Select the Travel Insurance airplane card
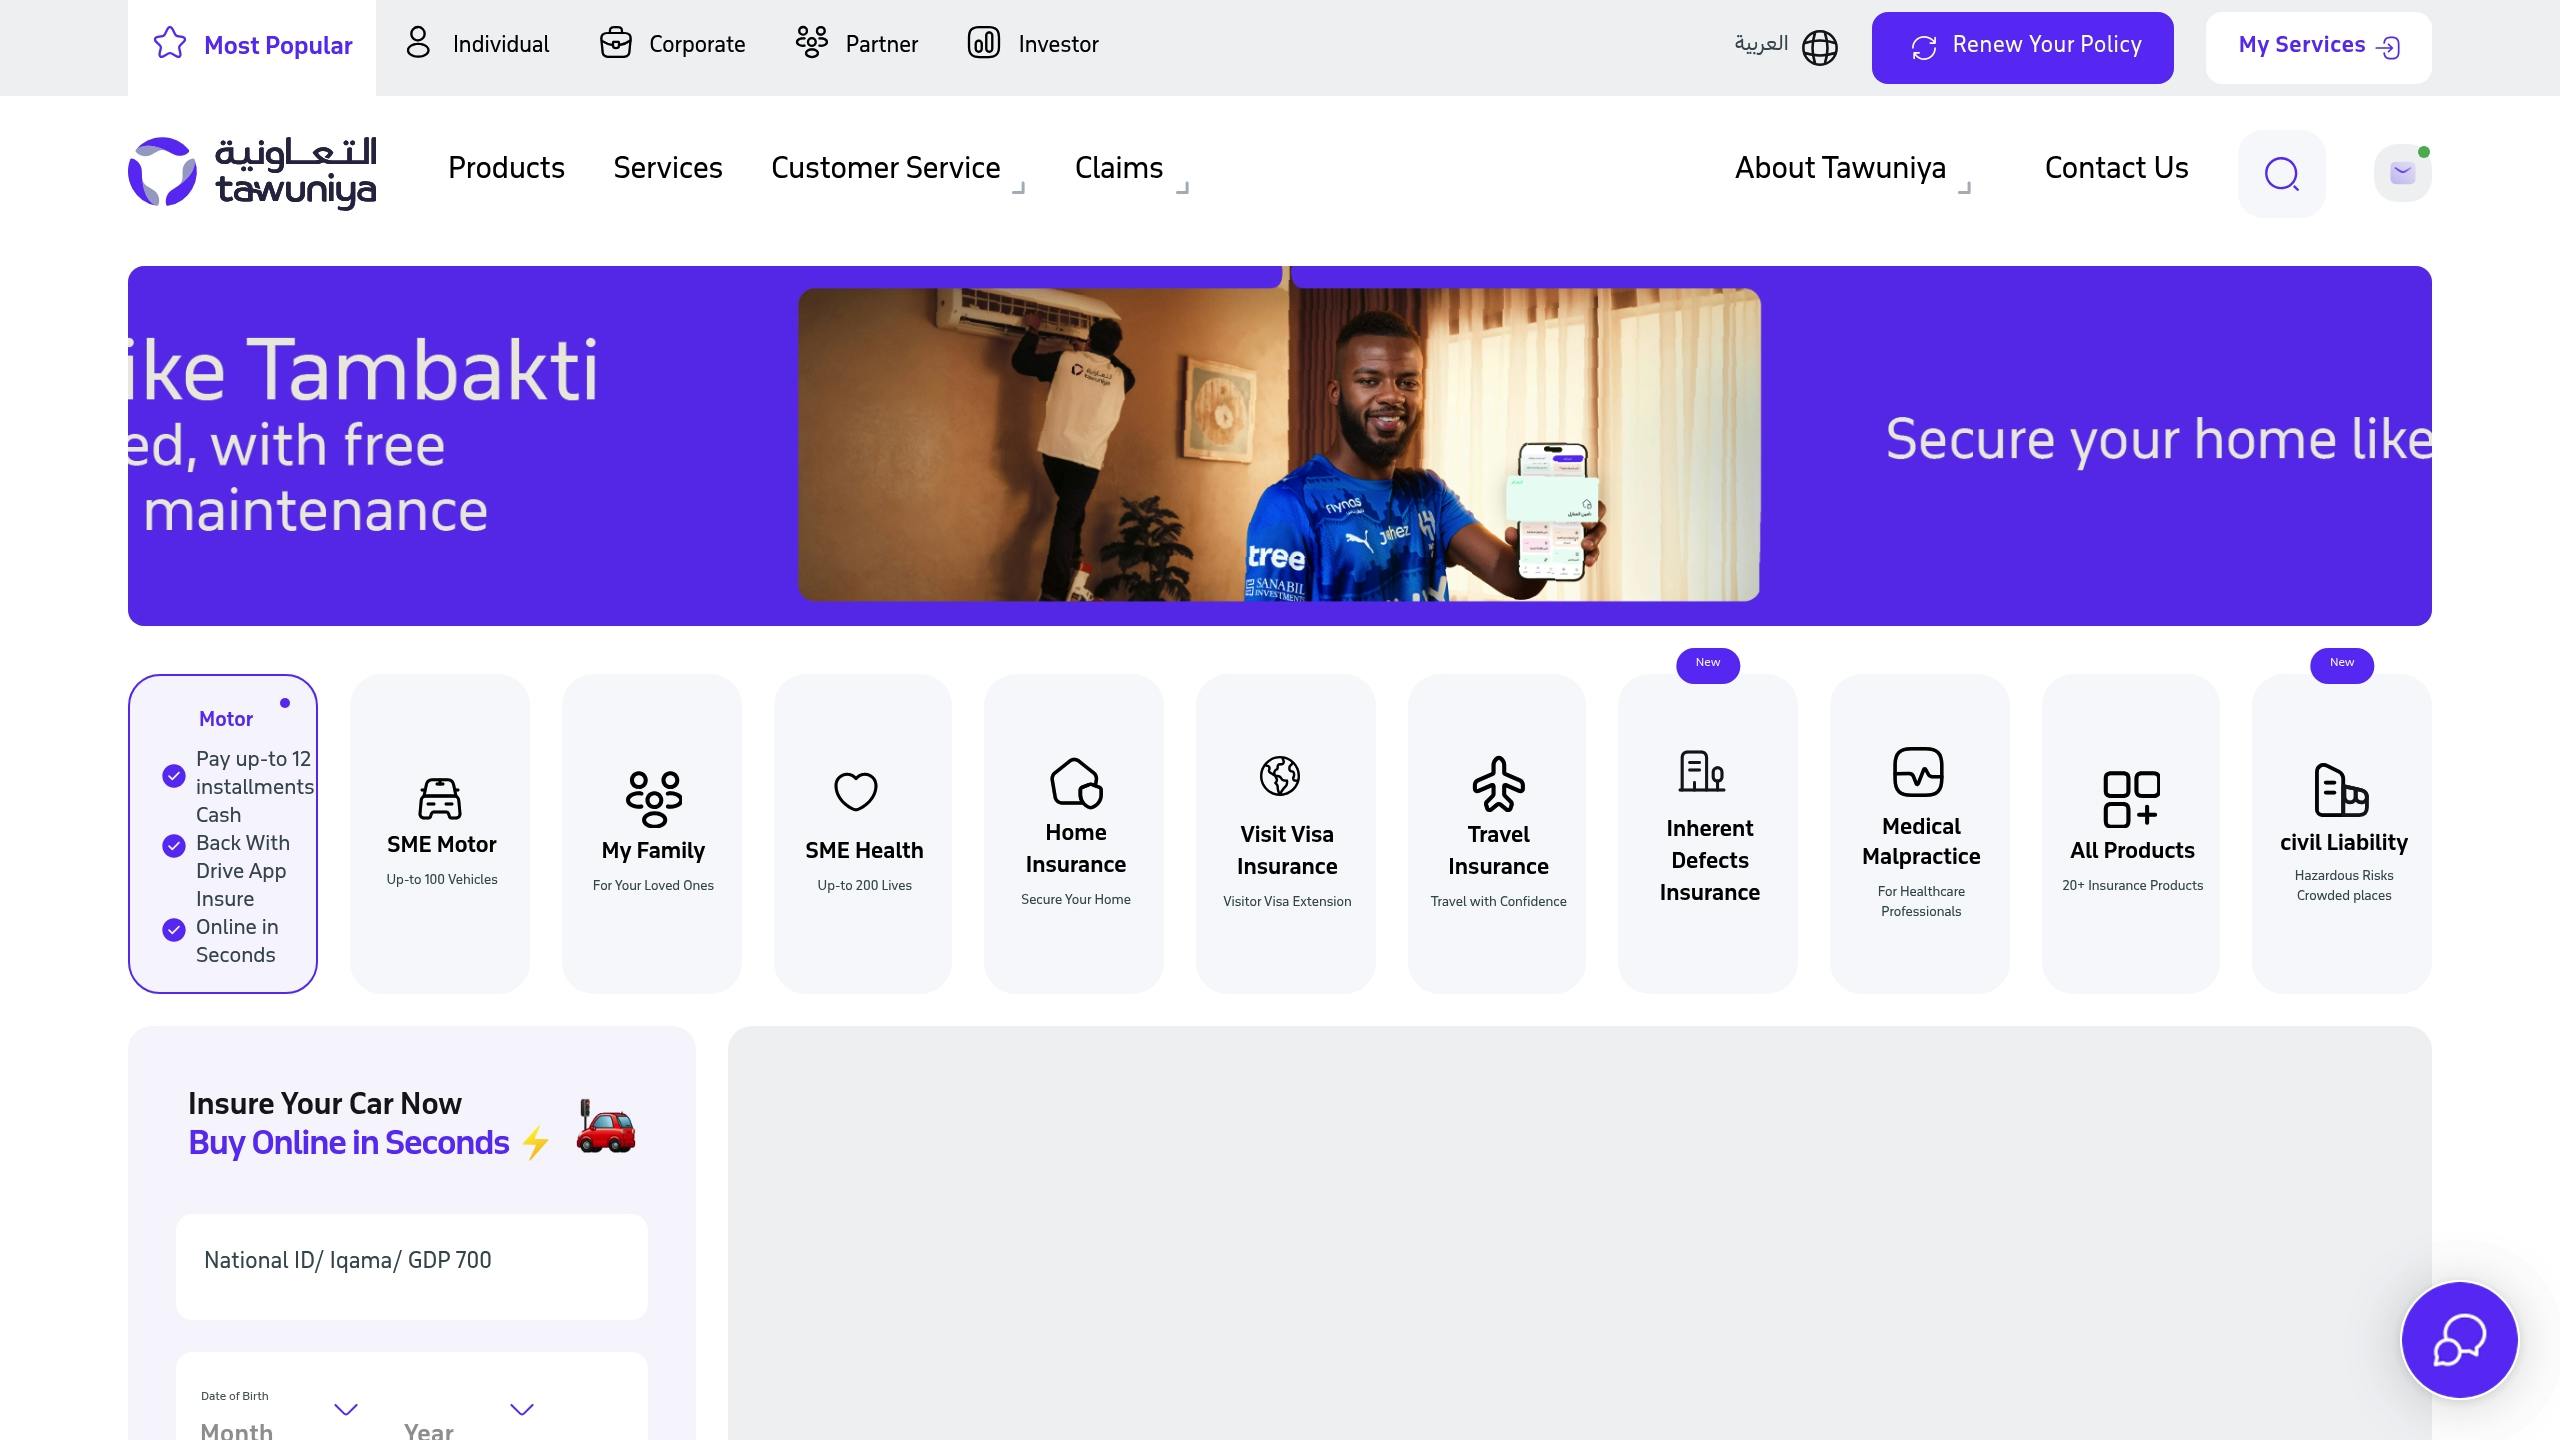The width and height of the screenshot is (2560, 1440). coord(1497,833)
